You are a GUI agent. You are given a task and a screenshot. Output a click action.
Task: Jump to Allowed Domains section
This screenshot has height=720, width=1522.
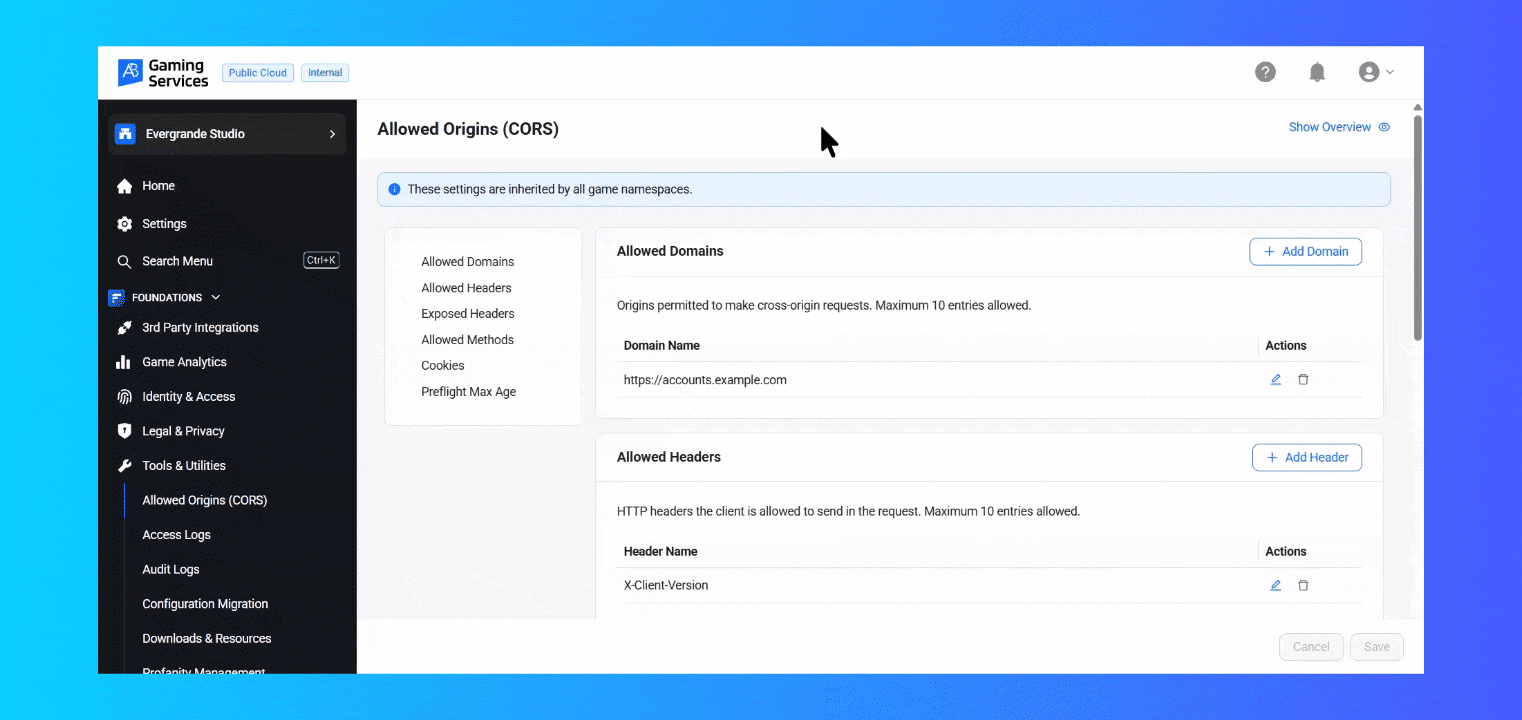point(468,262)
